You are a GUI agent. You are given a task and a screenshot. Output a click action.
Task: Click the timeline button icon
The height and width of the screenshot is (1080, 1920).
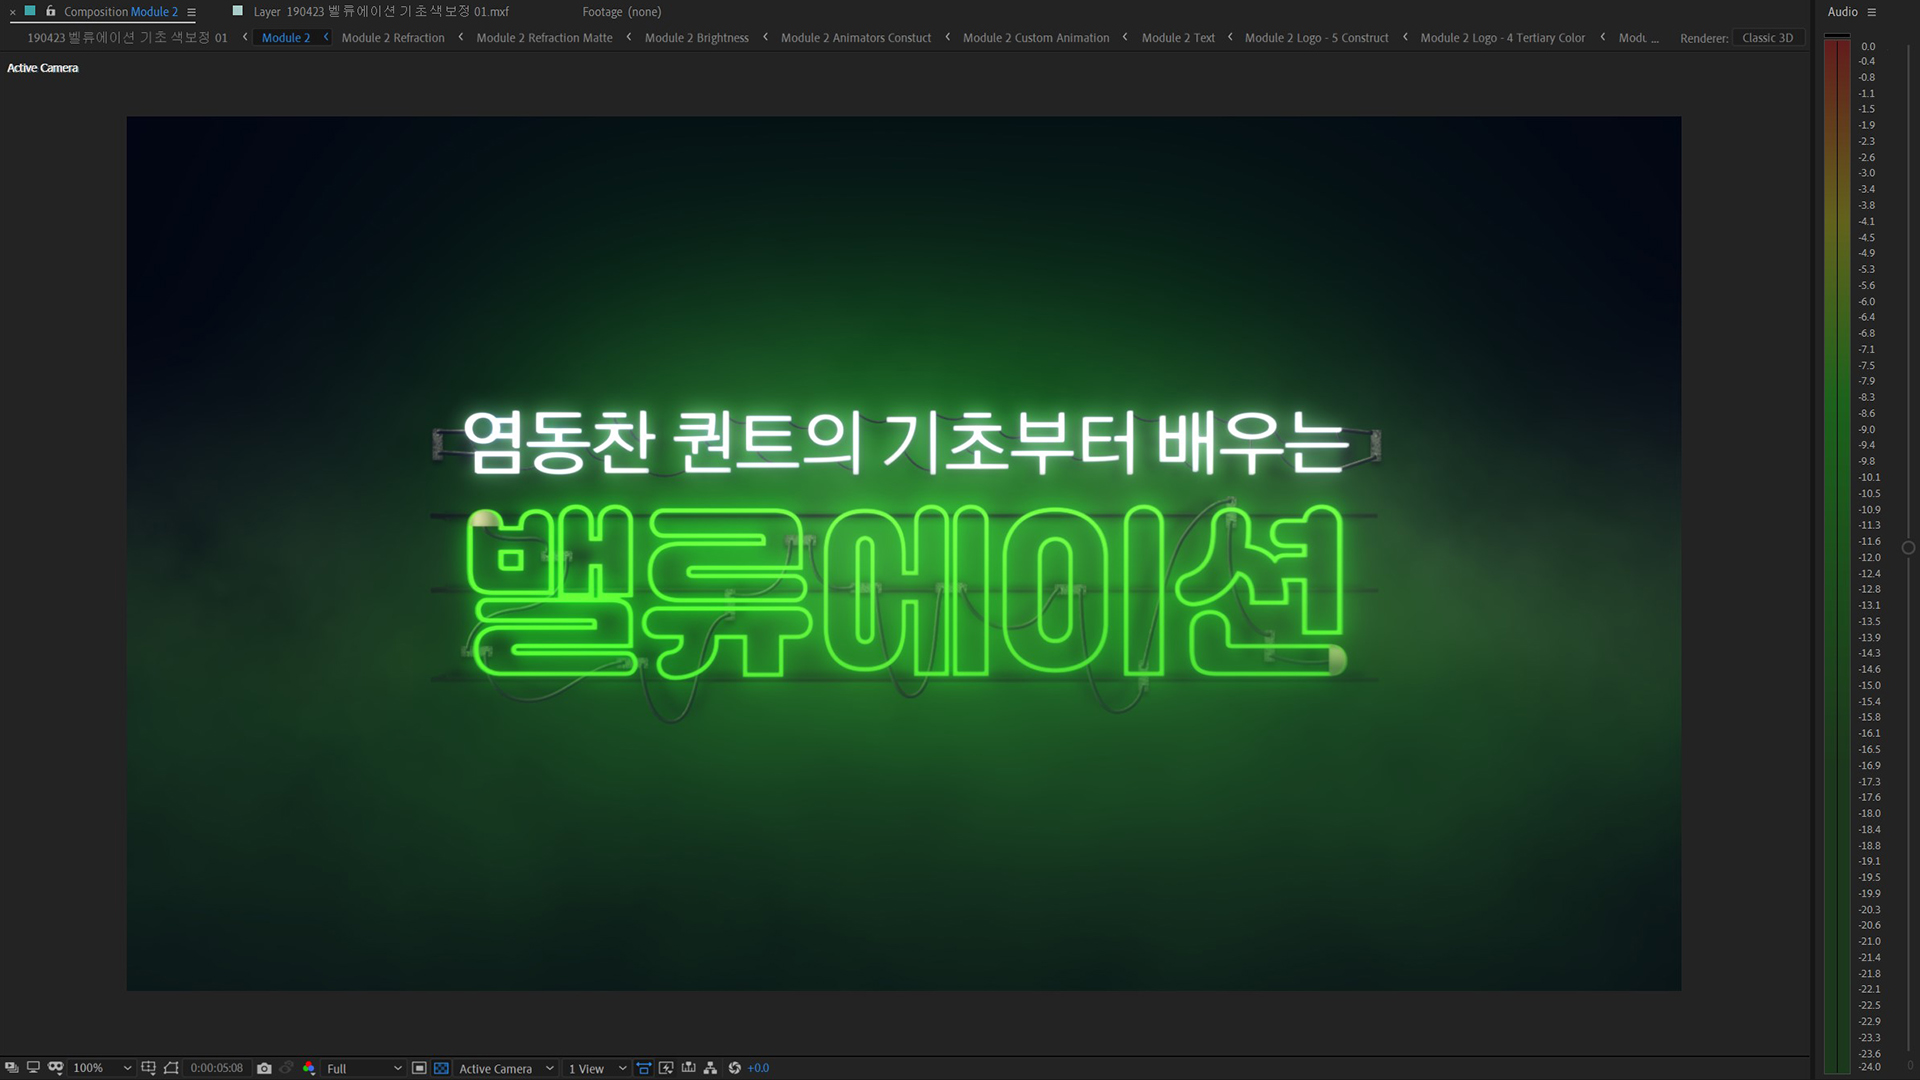(688, 1068)
